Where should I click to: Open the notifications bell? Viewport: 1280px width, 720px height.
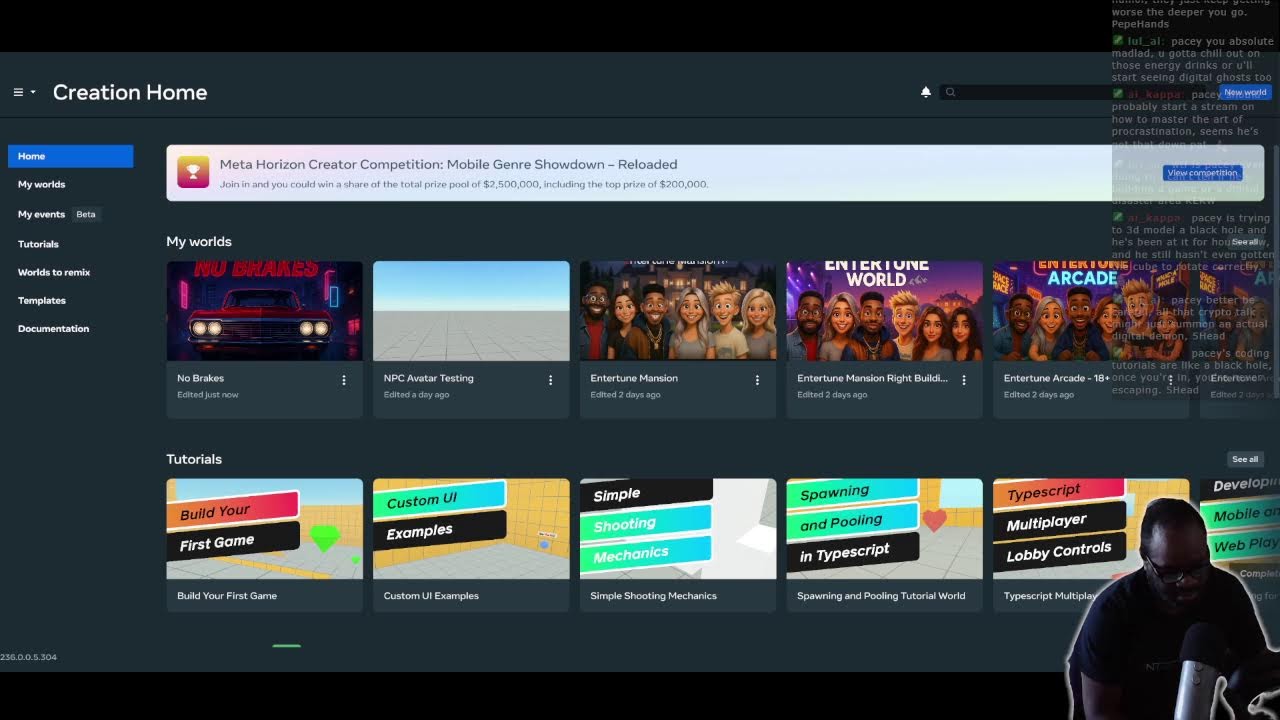pyautogui.click(x=926, y=92)
